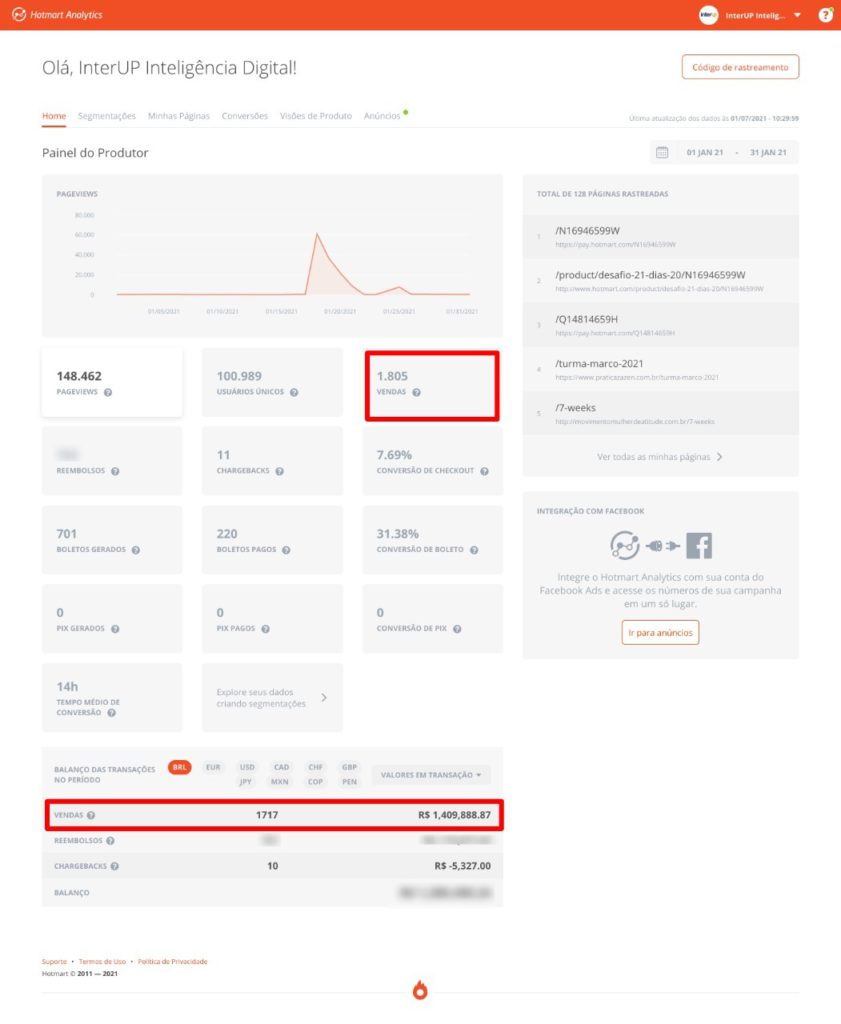Click the help icon on the Reembolsos metric card
The image size is (841, 1024).
(115, 472)
